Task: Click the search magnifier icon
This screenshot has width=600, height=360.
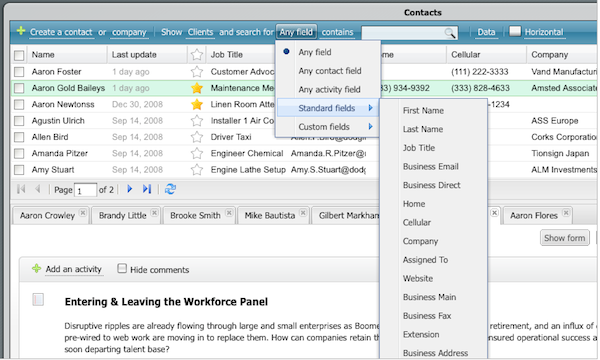Action: click(450, 33)
